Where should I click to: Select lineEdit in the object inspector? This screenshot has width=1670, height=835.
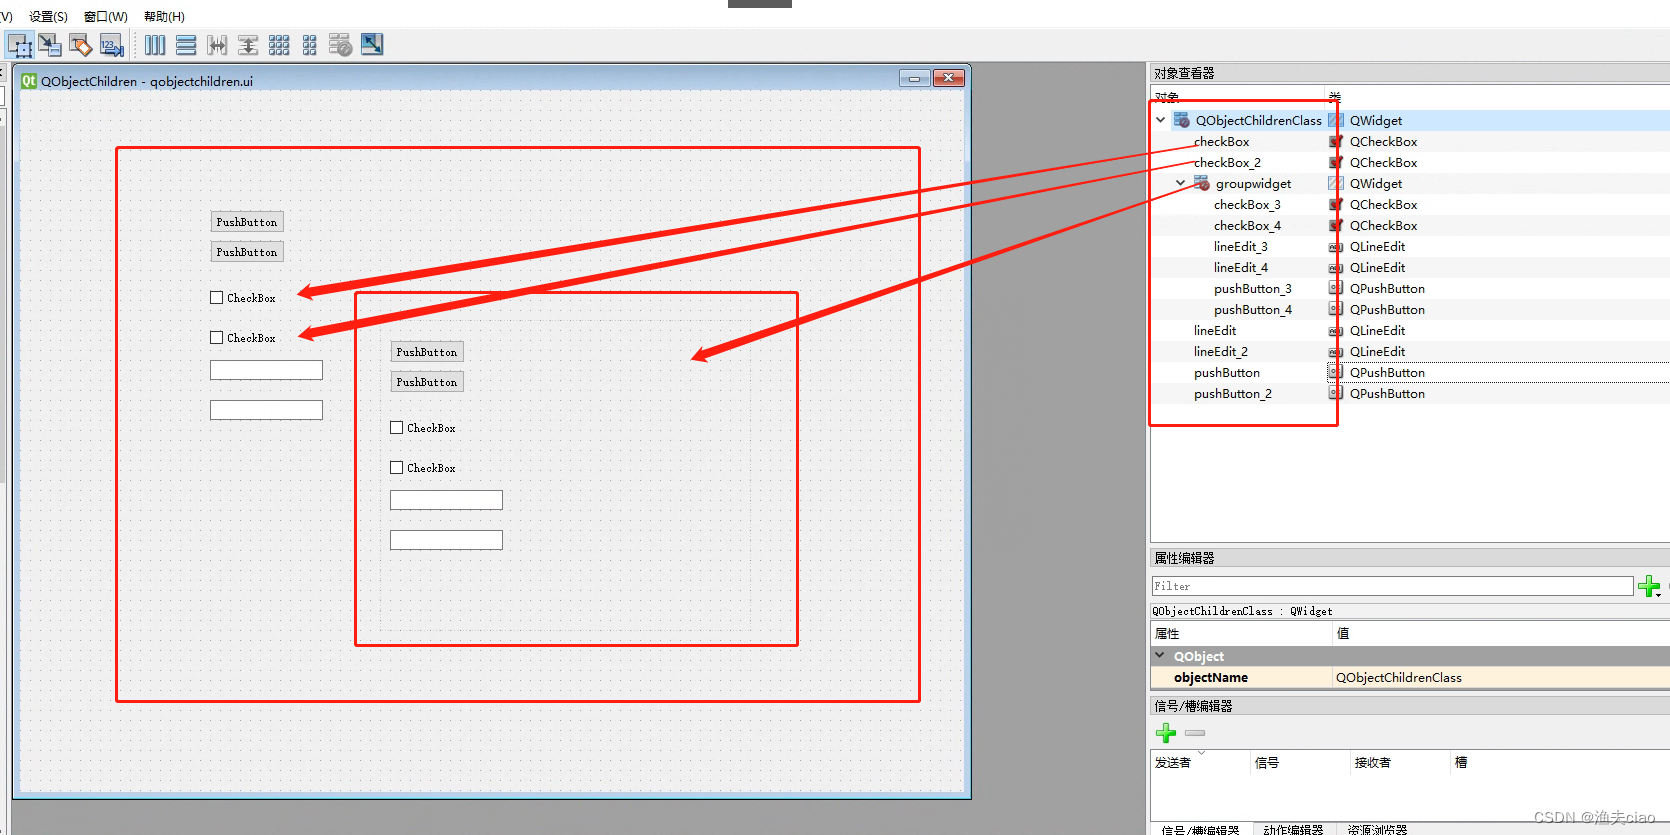1215,330
